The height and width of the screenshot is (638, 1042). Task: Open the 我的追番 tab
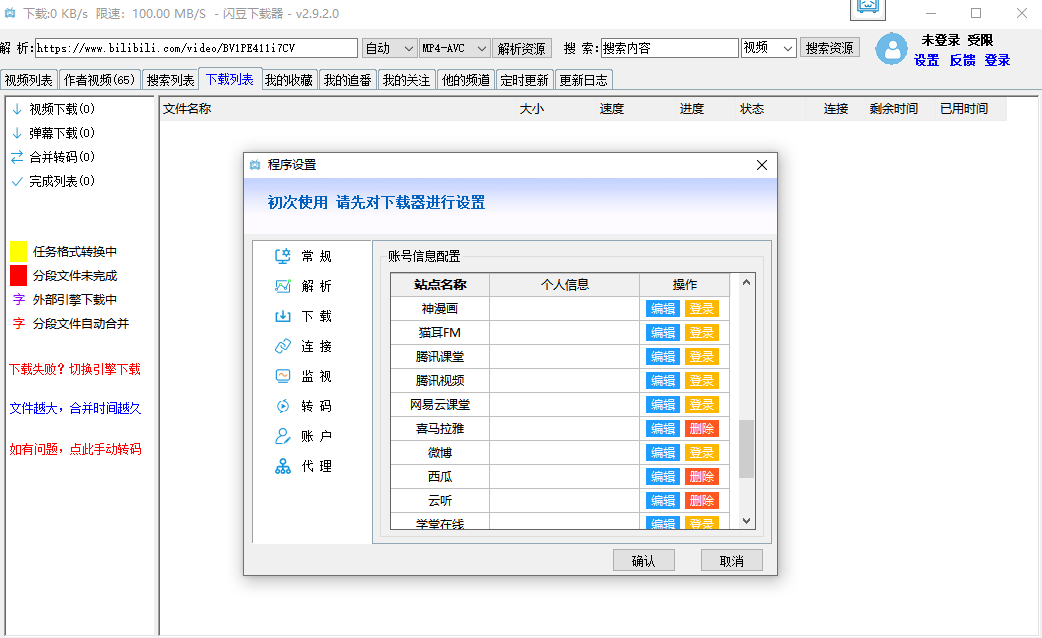click(x=348, y=80)
